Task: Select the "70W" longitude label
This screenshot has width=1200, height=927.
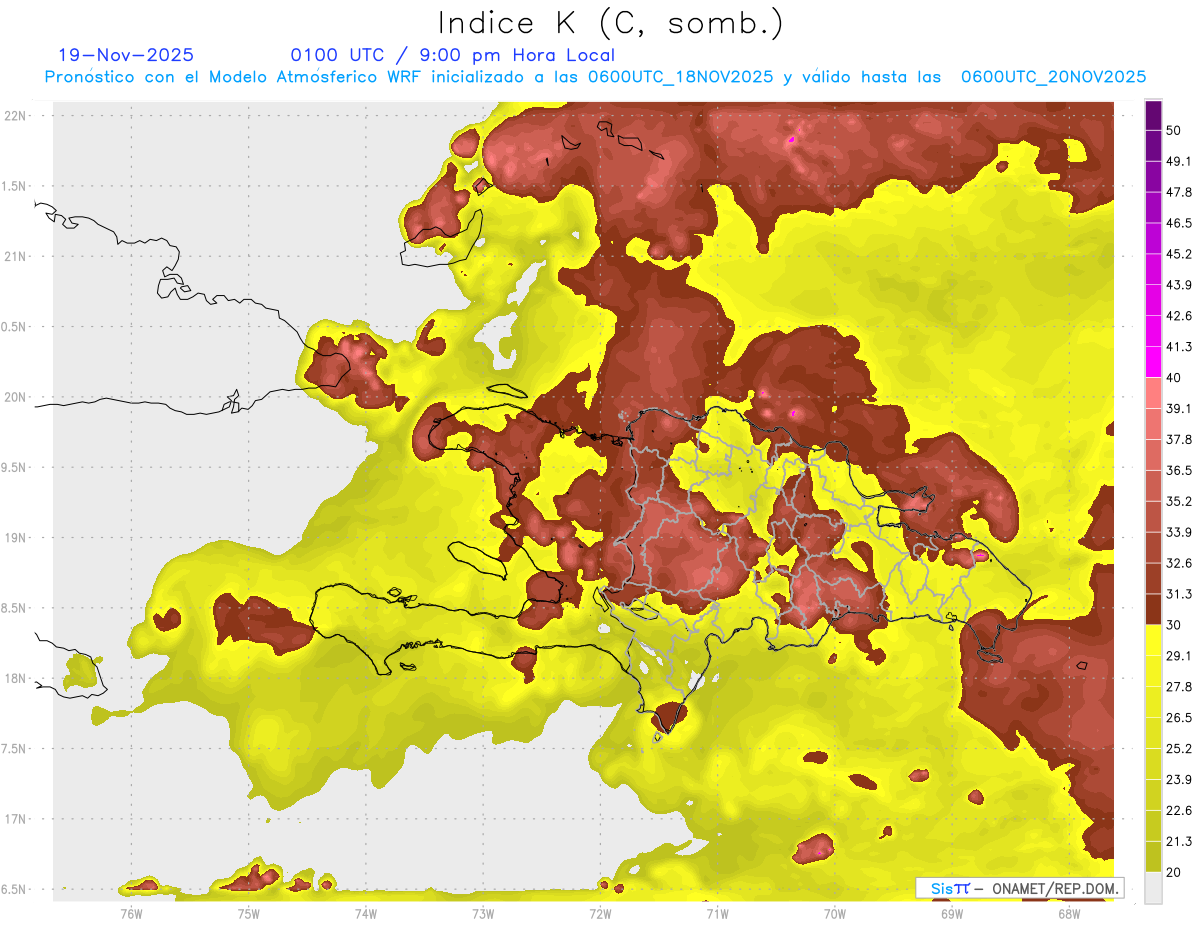Action: [x=835, y=912]
